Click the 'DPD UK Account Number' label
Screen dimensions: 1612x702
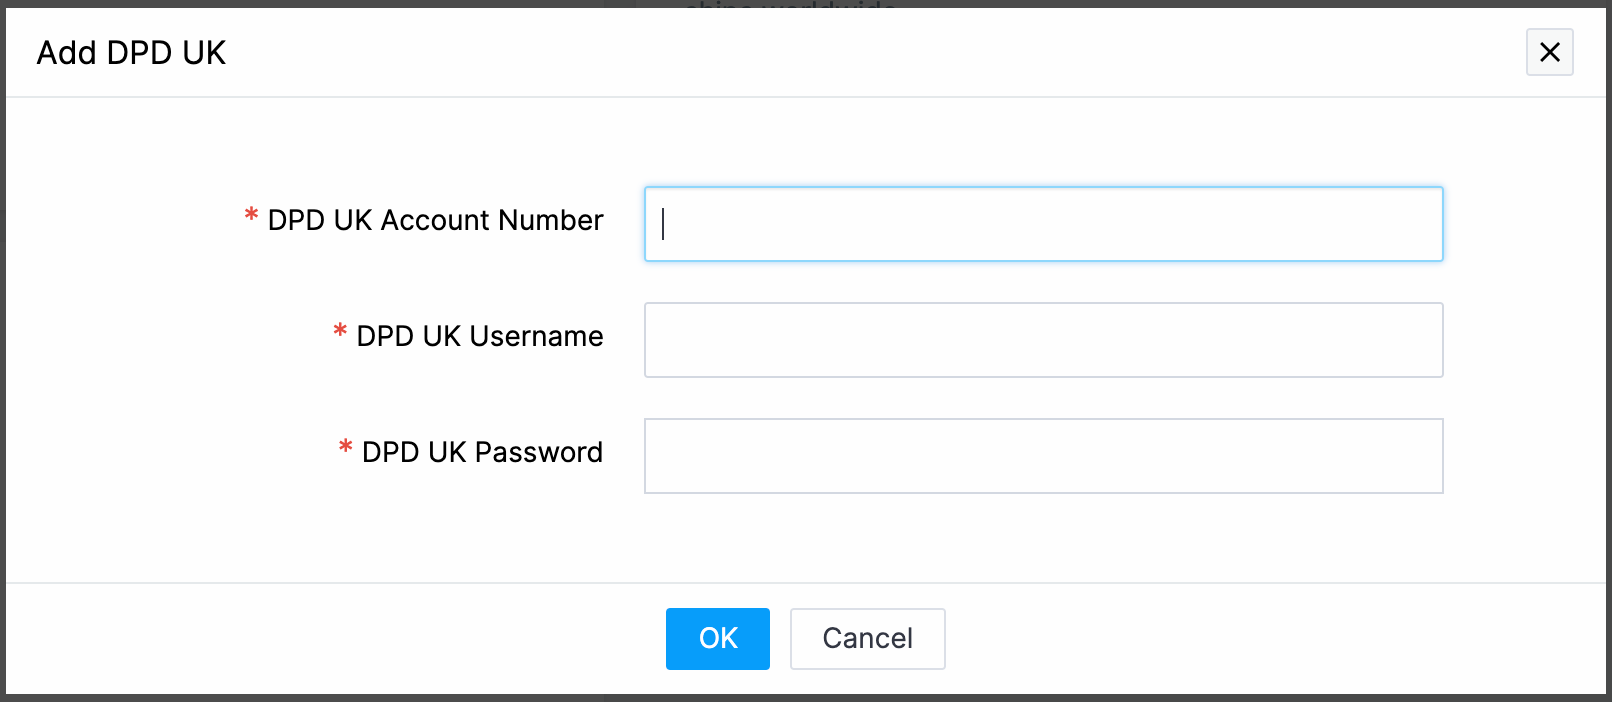[435, 220]
